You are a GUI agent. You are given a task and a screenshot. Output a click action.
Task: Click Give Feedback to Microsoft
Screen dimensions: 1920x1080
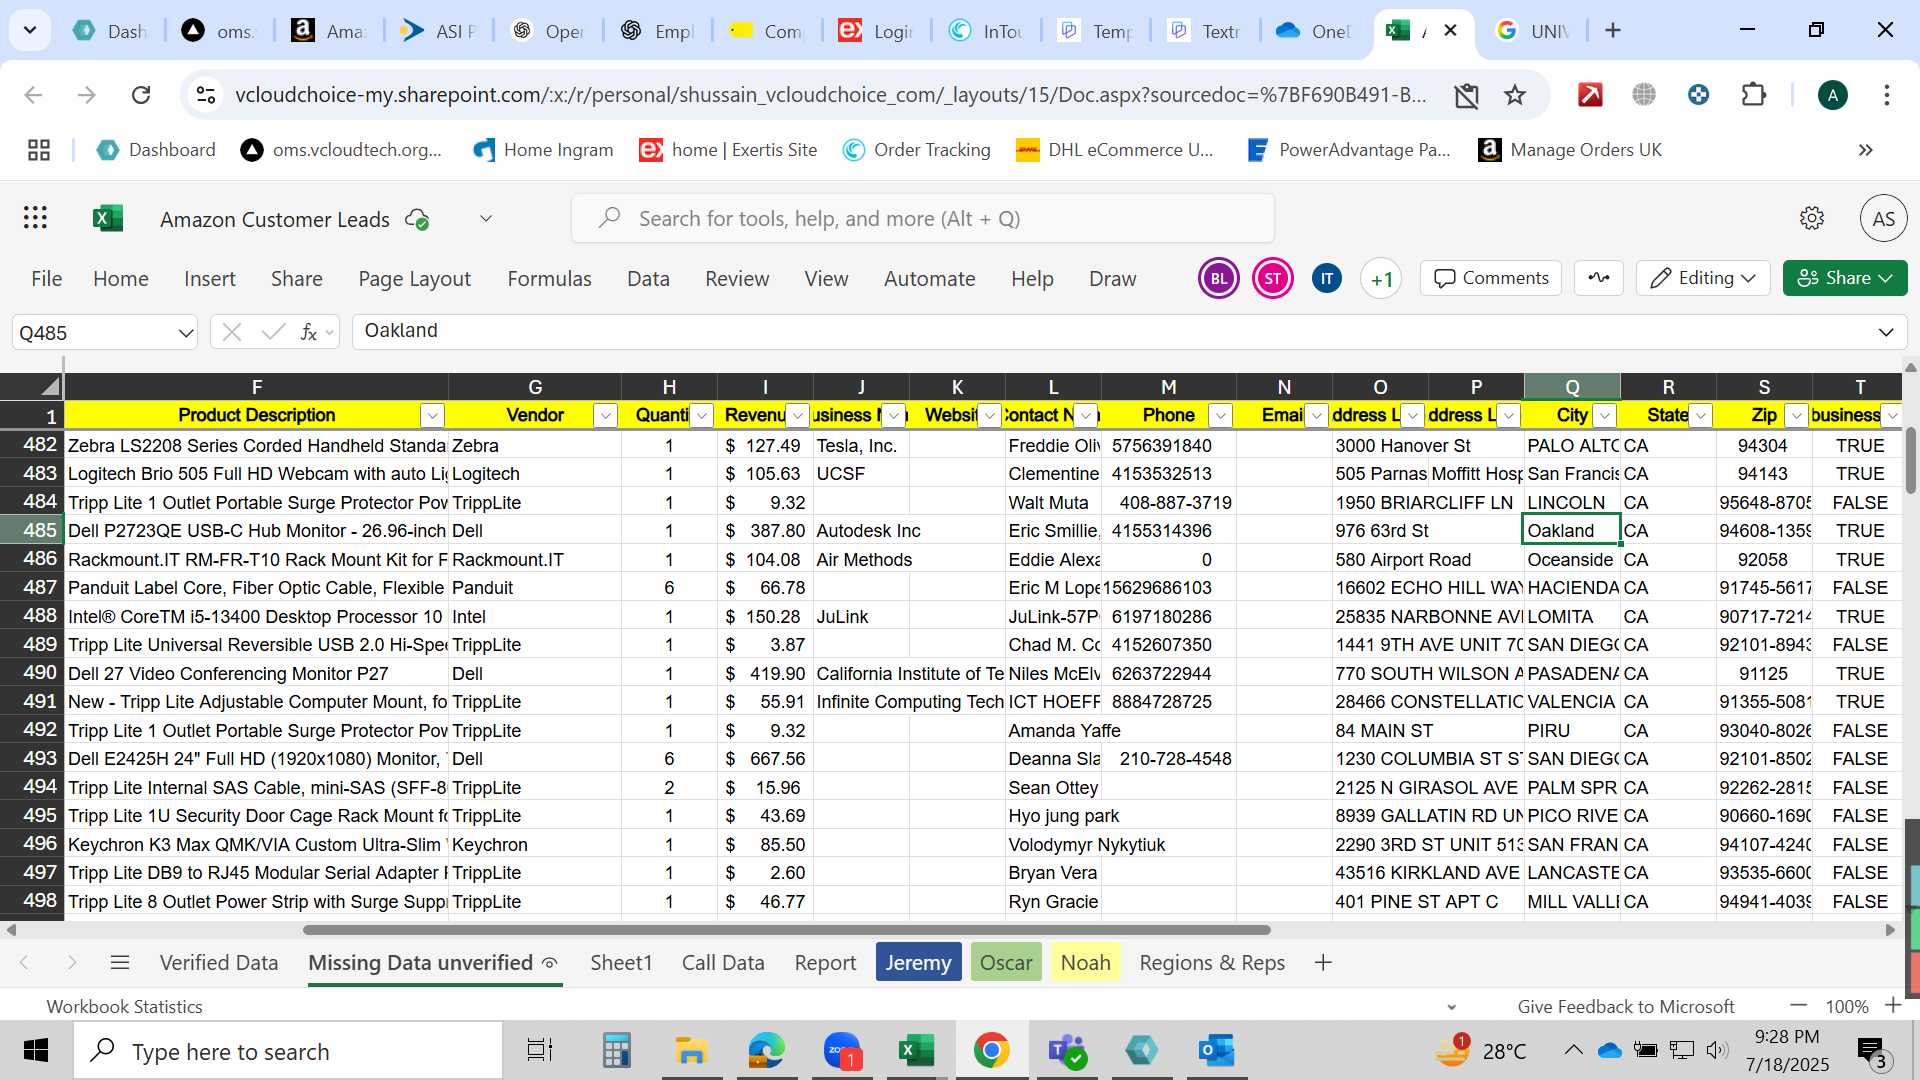1626,1007
